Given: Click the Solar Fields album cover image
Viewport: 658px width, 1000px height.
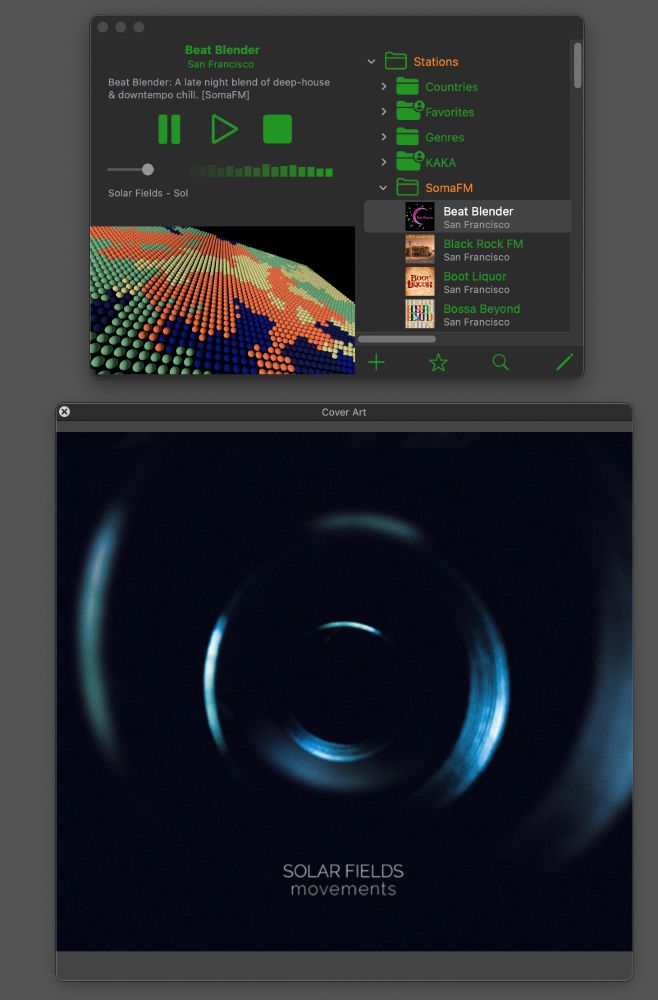Looking at the screenshot, I should 344,691.
